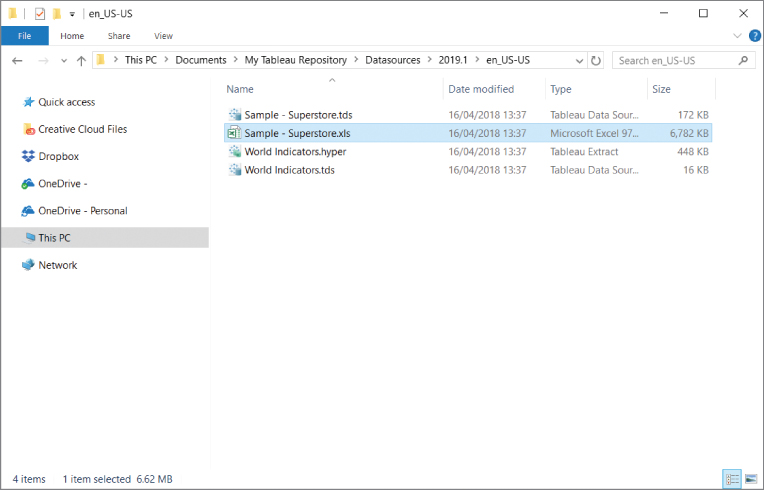
Task: Click the folder icon in title bar
Action: [13, 13]
